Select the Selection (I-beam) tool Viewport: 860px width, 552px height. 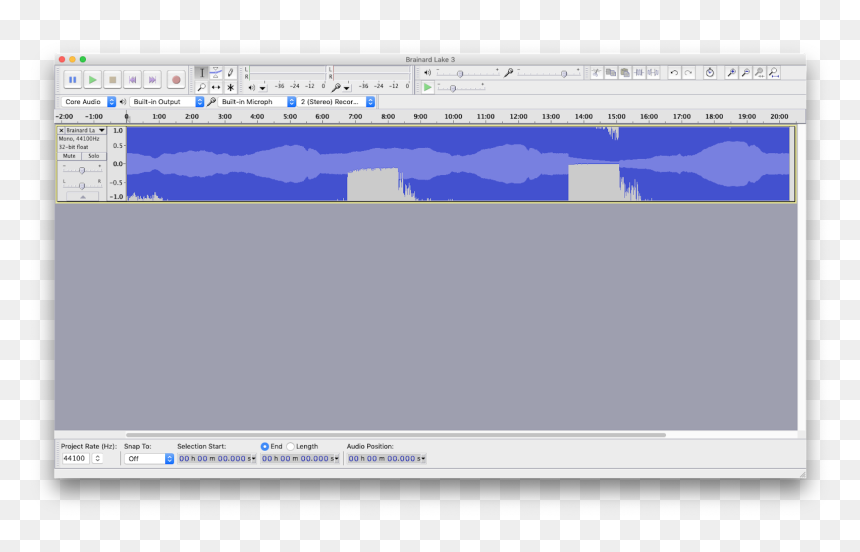[201, 72]
